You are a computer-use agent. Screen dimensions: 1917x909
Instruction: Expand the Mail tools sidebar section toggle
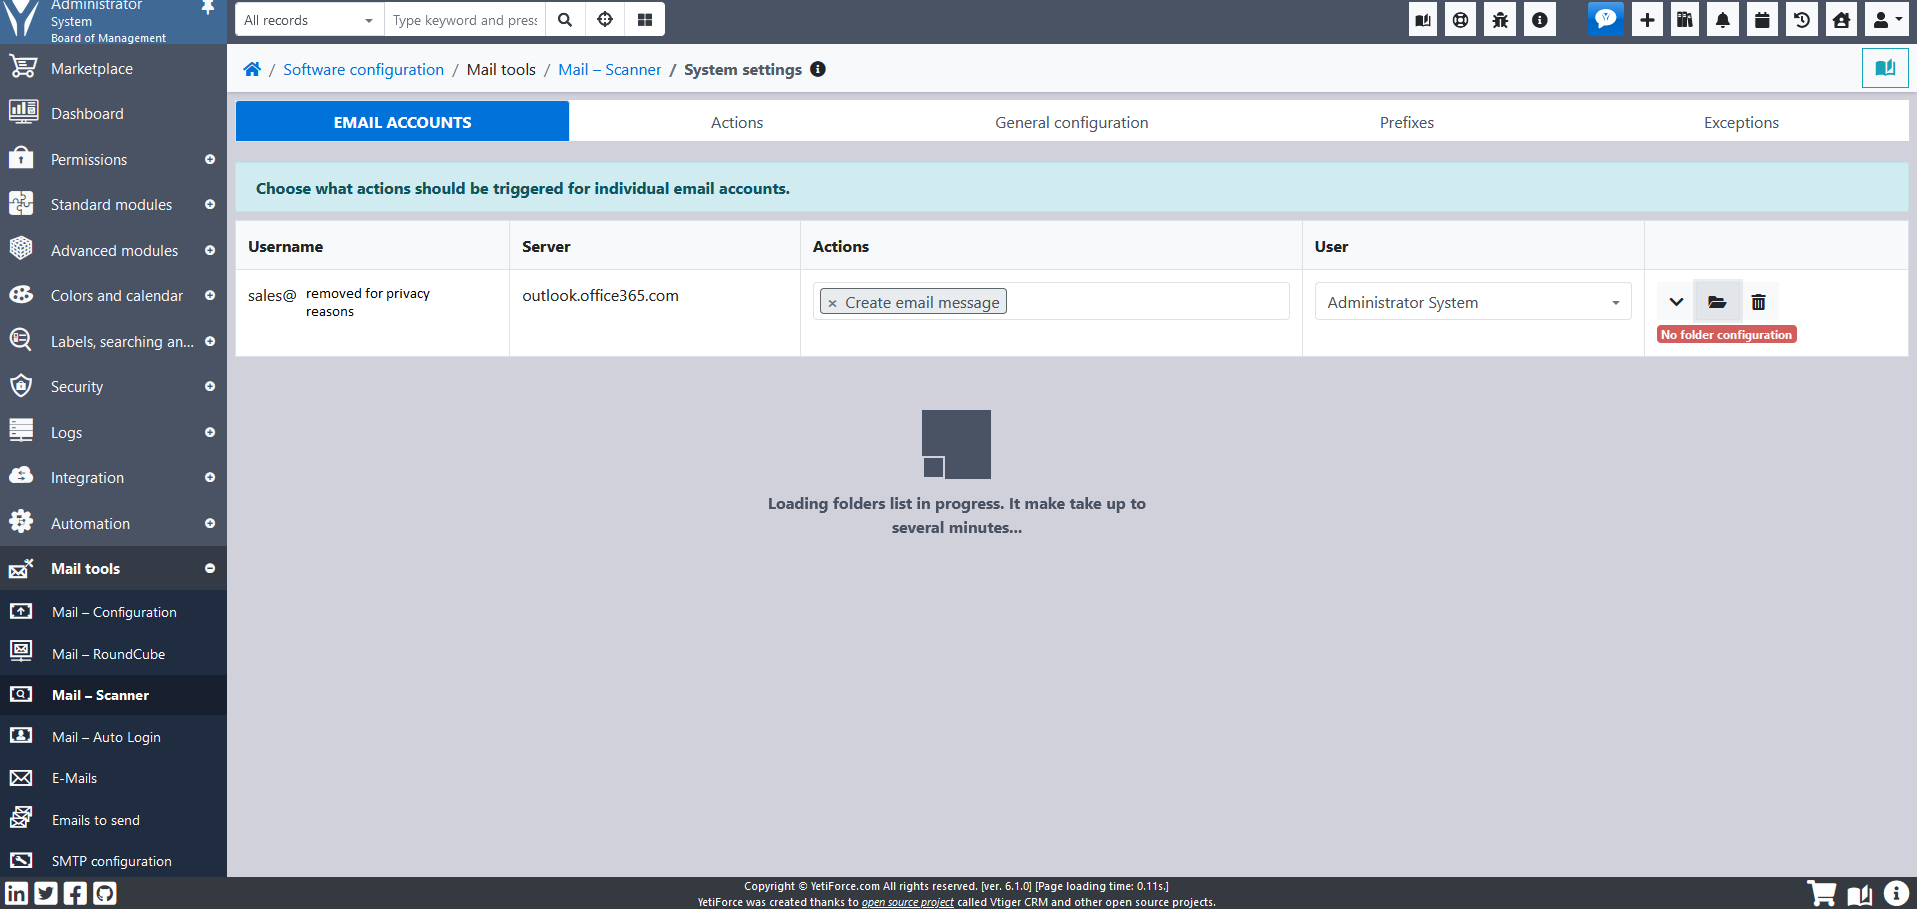coord(210,568)
